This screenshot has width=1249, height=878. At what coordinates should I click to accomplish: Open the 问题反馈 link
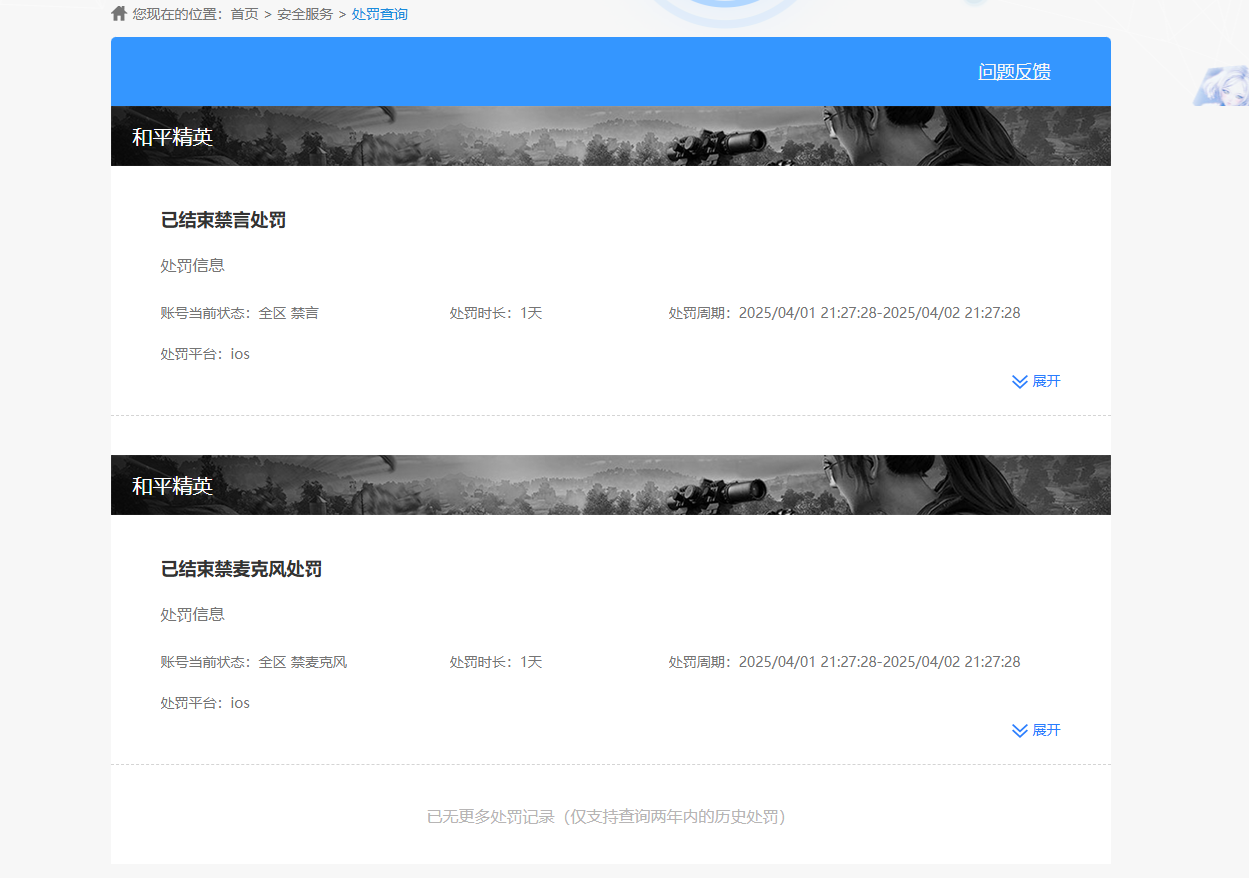click(1014, 72)
